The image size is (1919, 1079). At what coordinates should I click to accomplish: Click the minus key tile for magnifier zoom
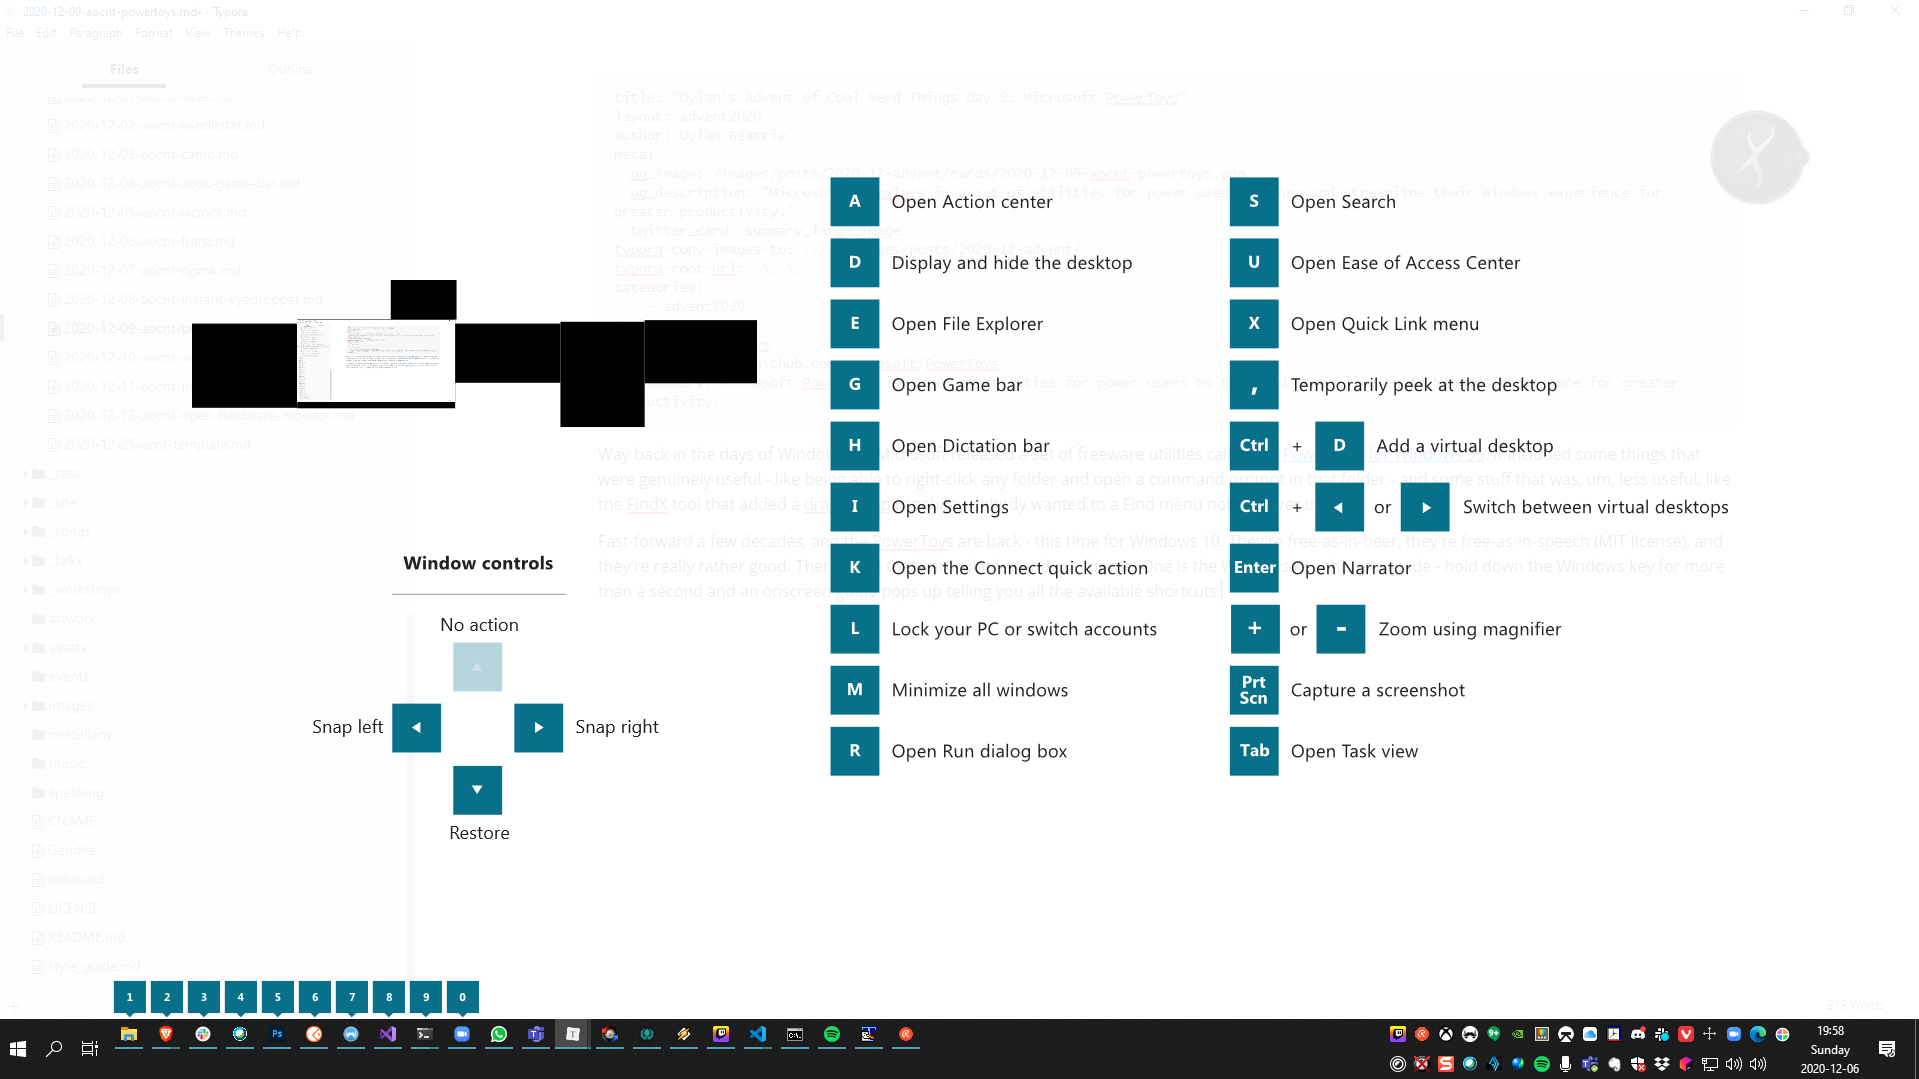tap(1340, 628)
